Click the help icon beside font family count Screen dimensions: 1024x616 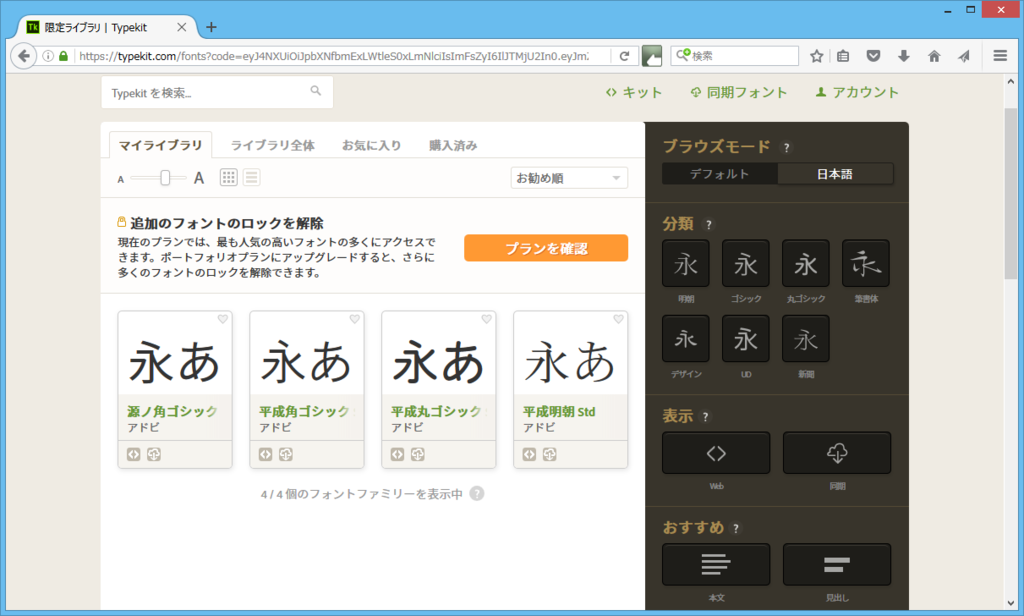click(477, 494)
